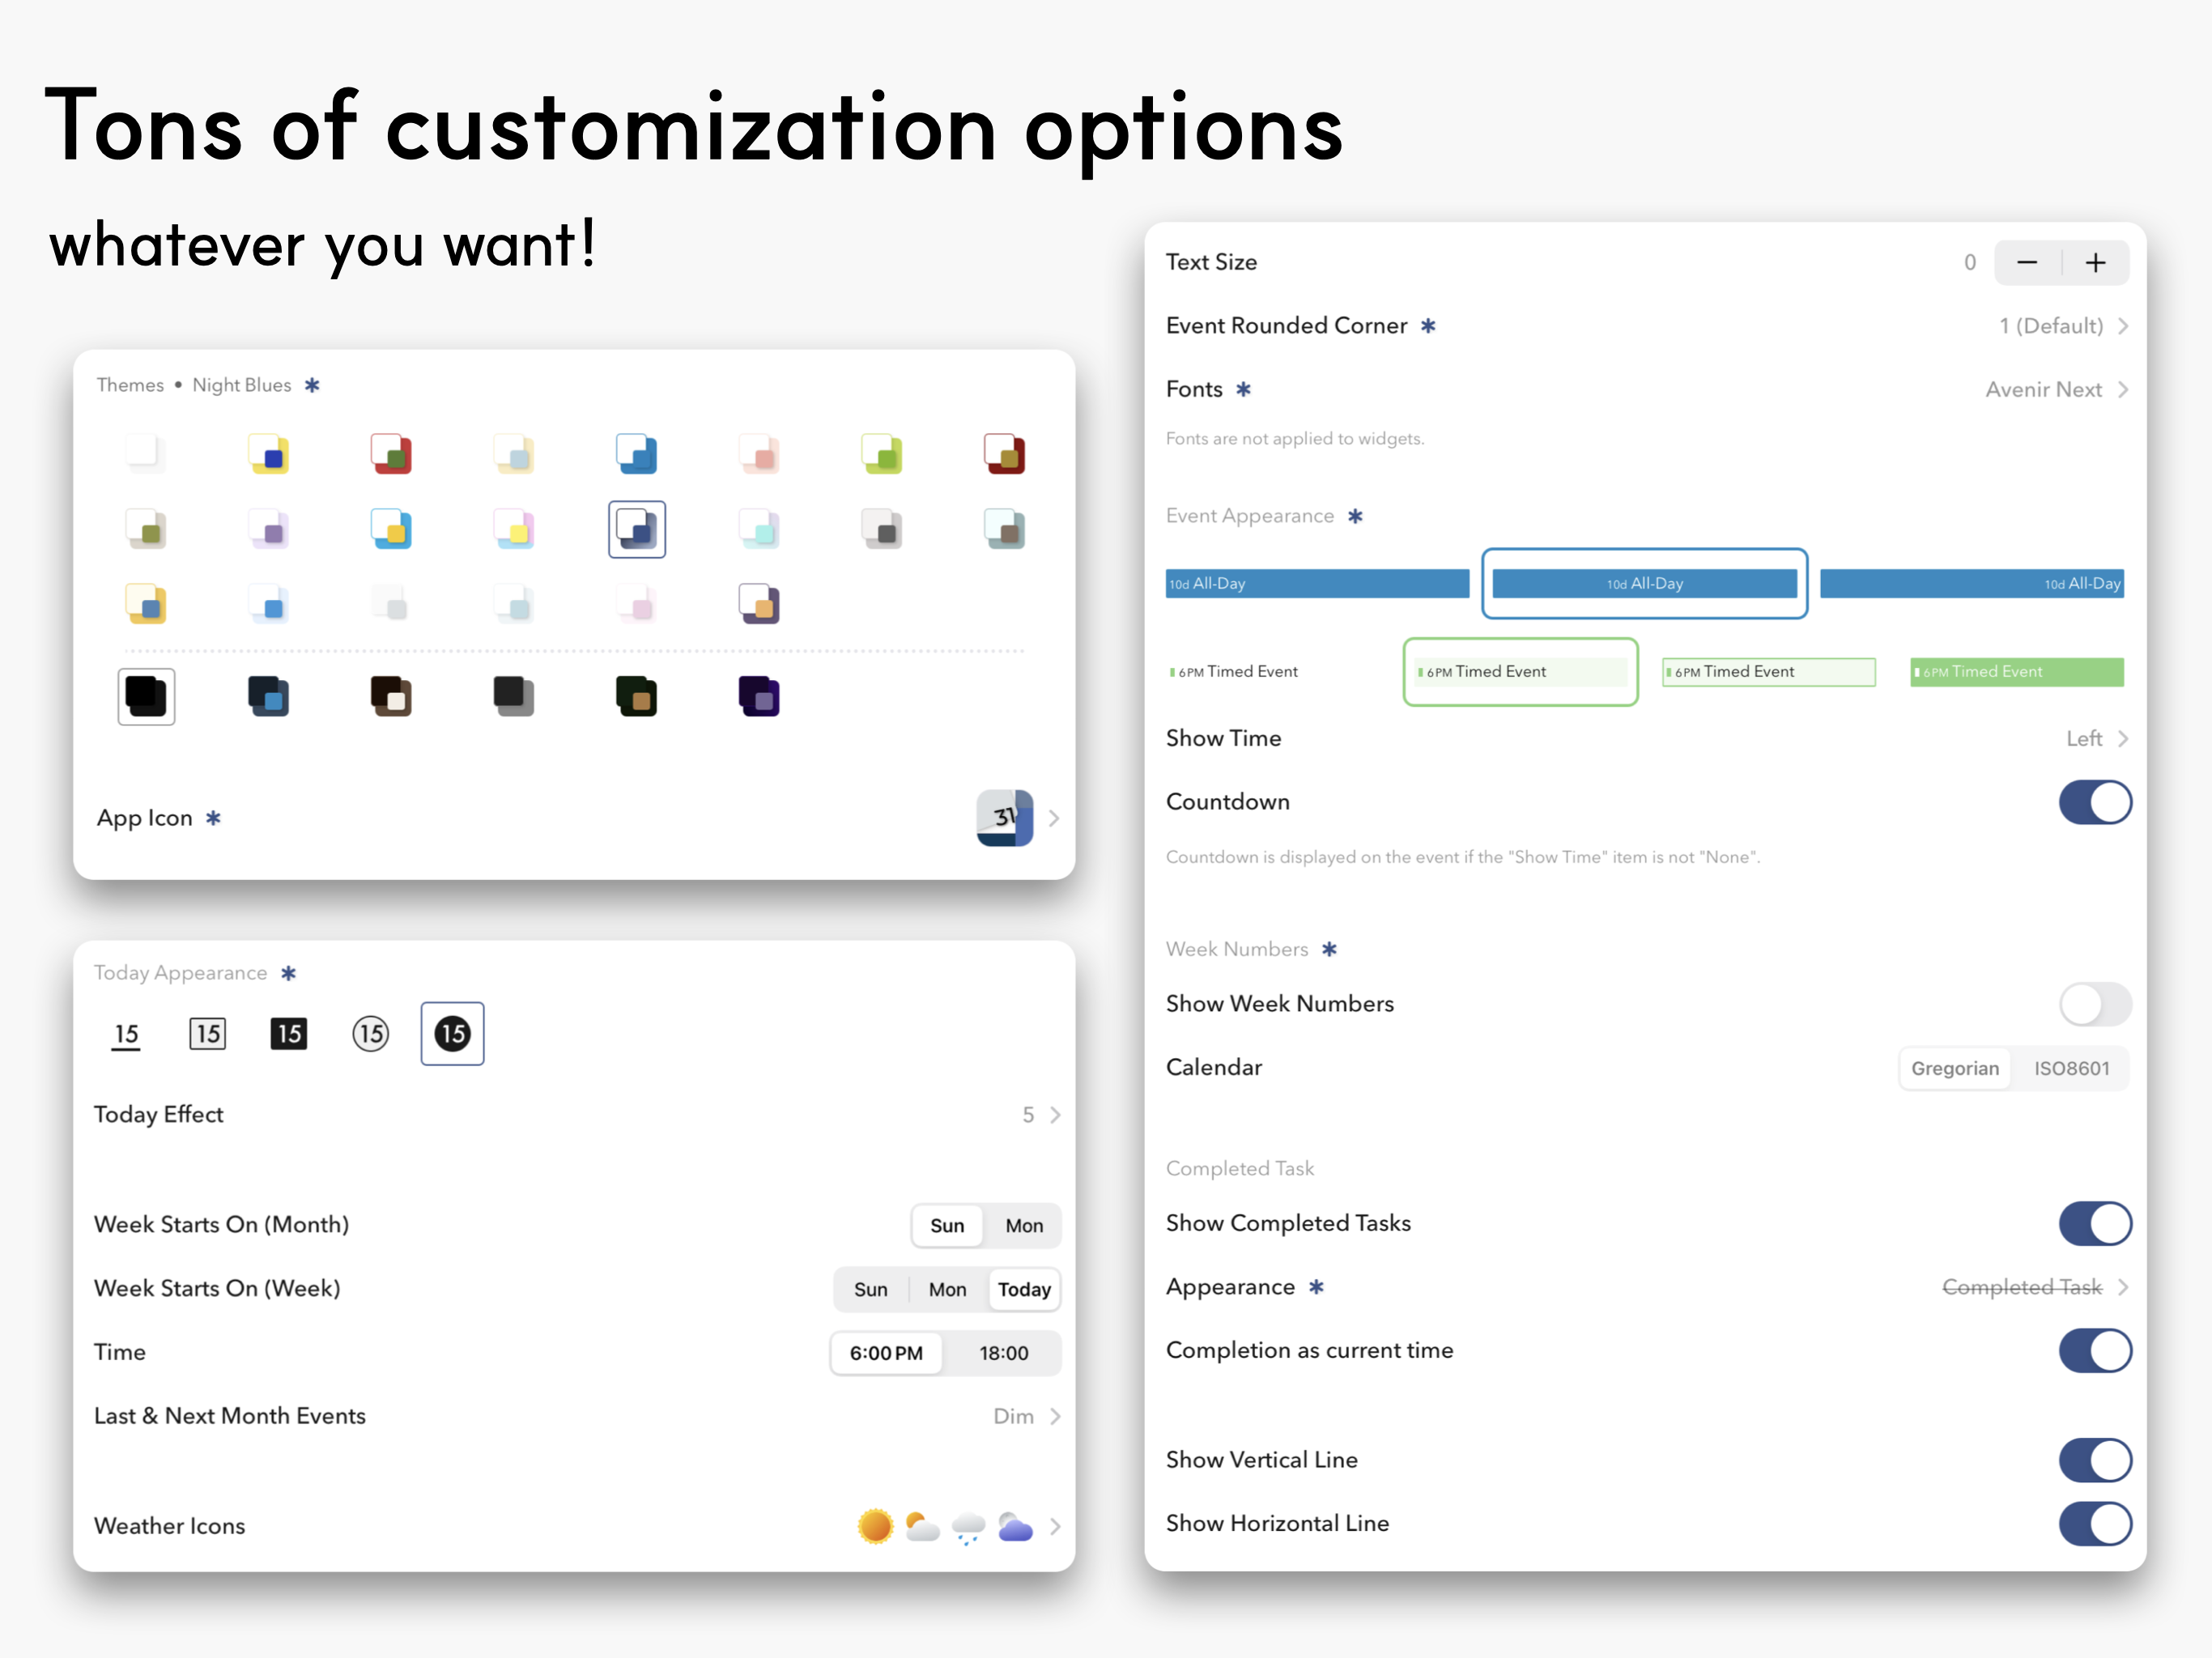2212x1658 pixels.
Task: Decrease text size with minus button
Action: point(2027,263)
